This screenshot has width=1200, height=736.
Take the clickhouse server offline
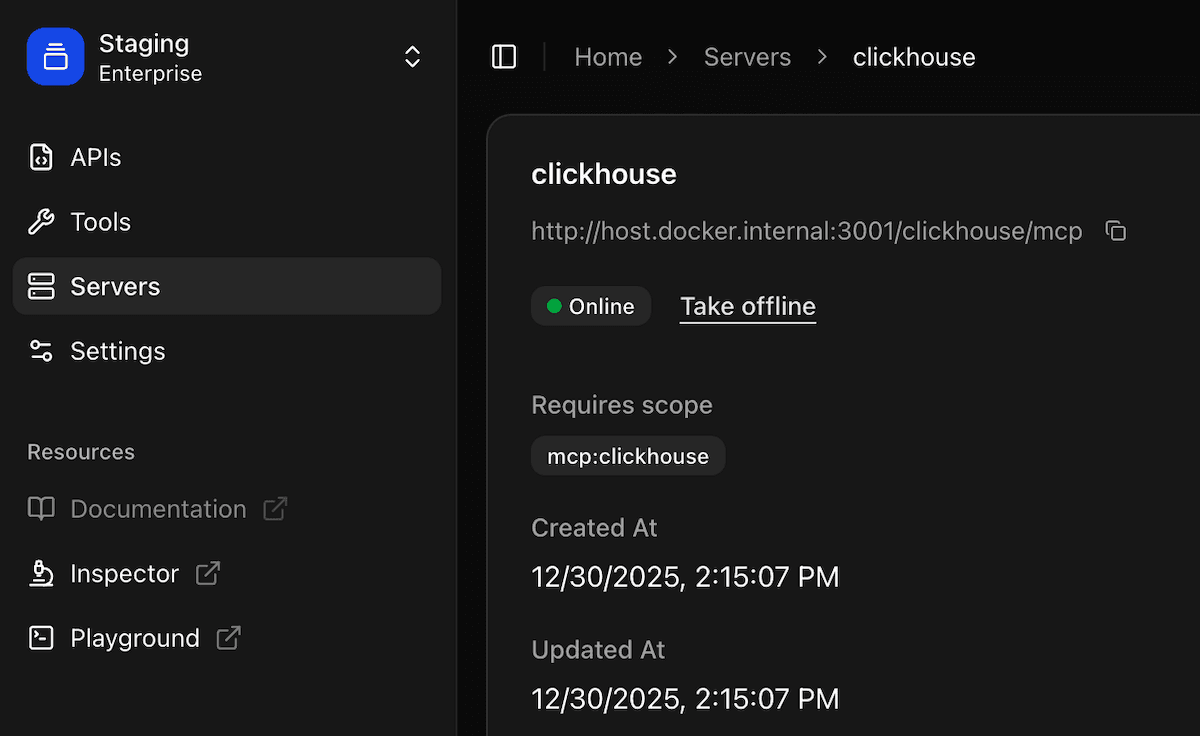point(748,306)
